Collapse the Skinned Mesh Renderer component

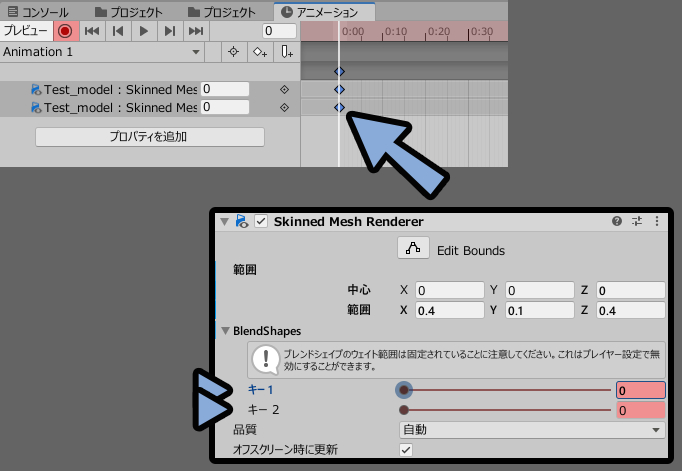click(x=224, y=222)
